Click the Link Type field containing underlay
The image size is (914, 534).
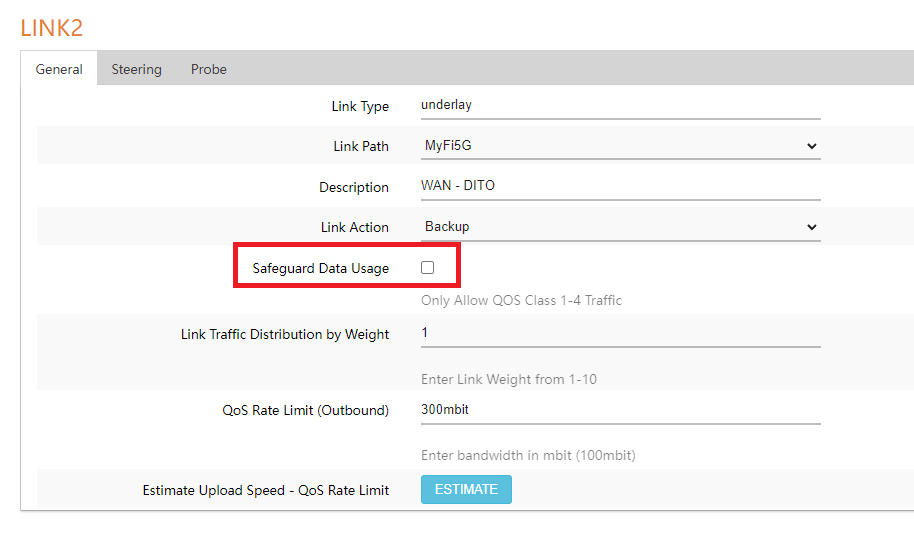[620, 105]
